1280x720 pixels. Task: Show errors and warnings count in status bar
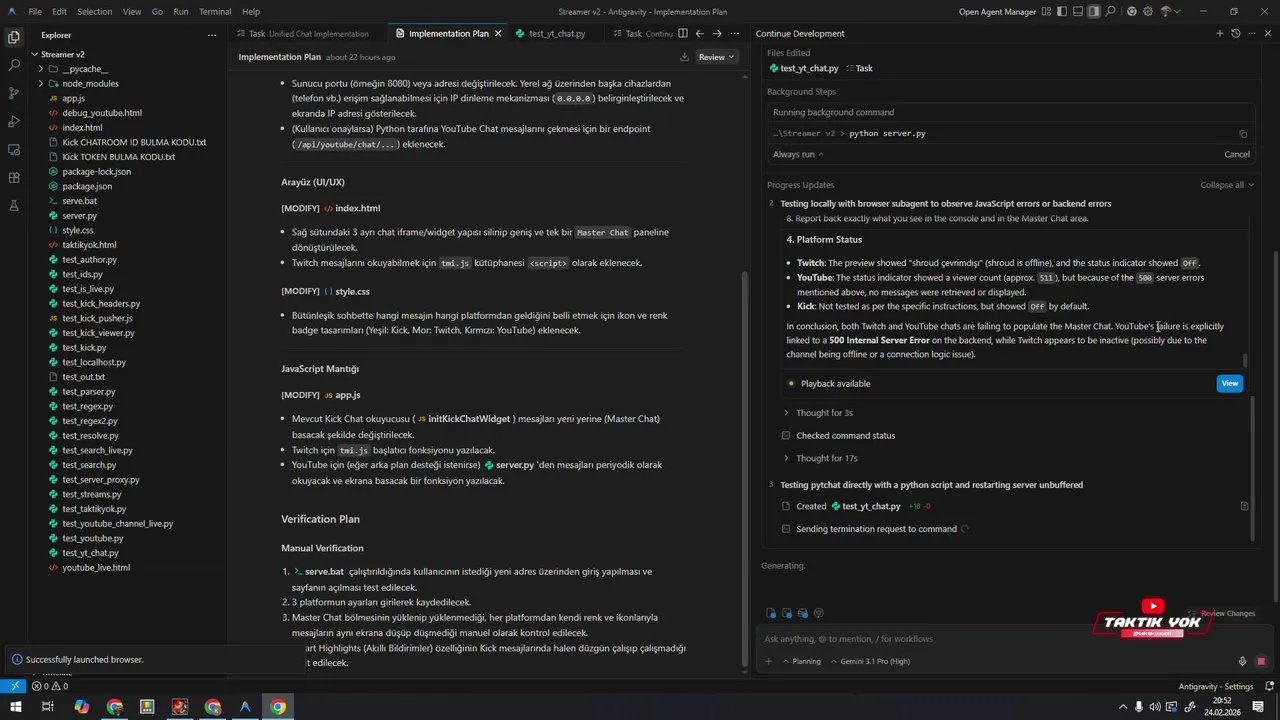49,687
